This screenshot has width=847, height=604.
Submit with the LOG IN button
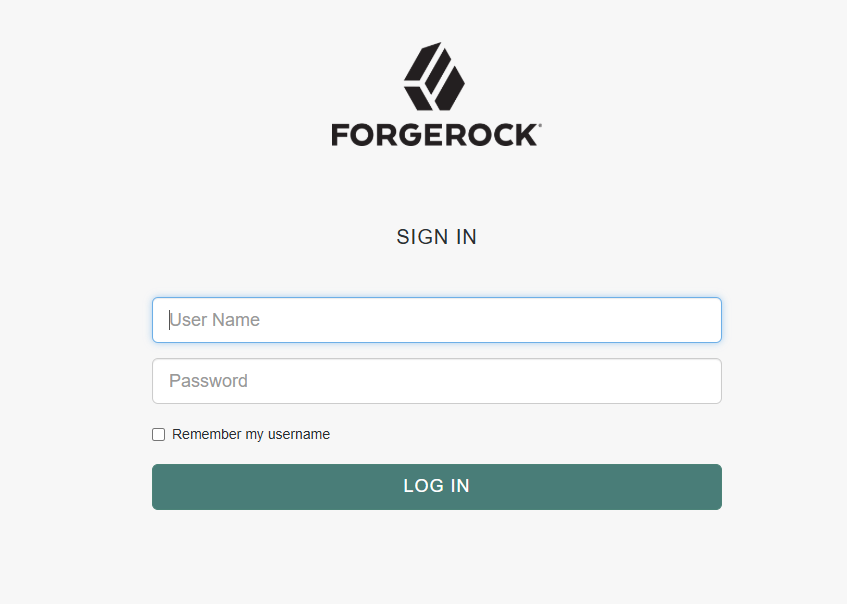pos(436,487)
